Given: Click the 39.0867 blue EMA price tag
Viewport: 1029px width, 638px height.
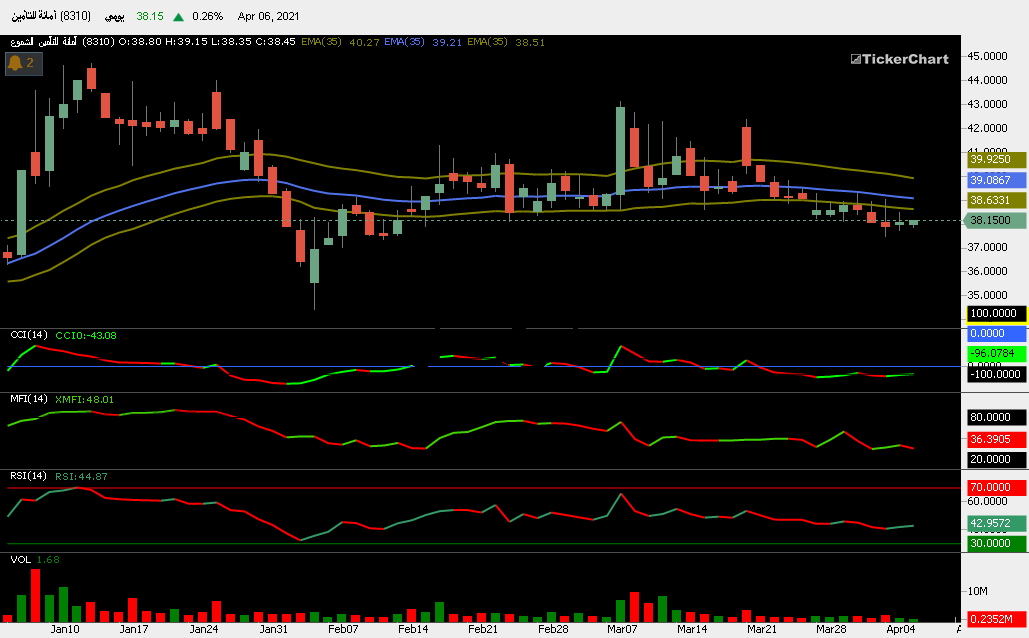Looking at the screenshot, I should point(994,180).
